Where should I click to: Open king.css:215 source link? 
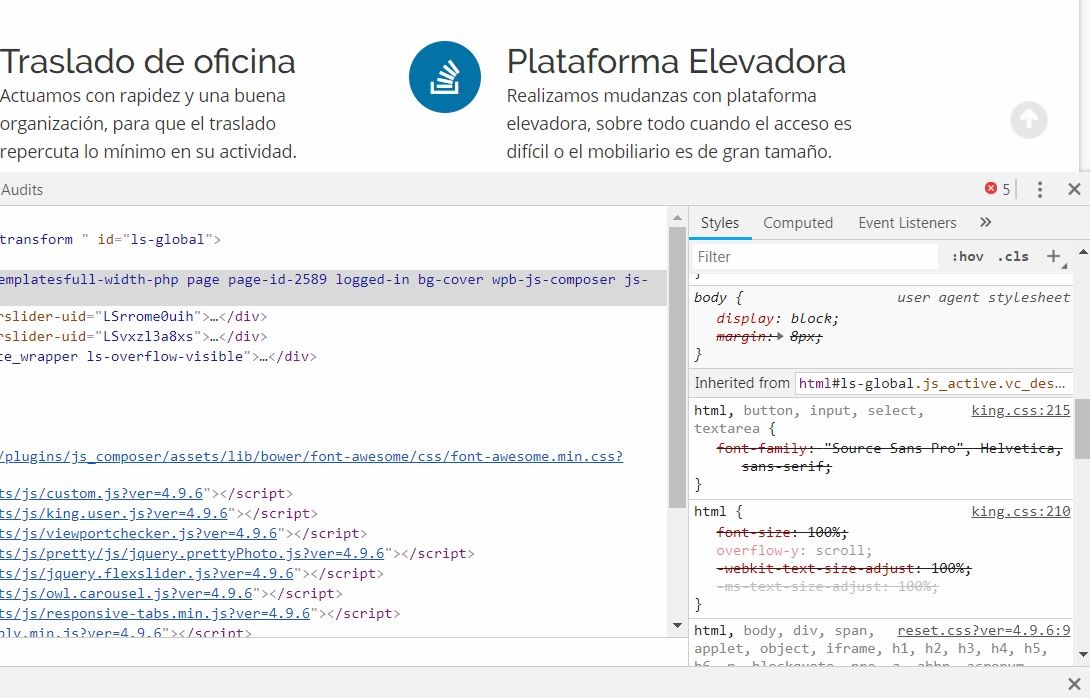1020,410
